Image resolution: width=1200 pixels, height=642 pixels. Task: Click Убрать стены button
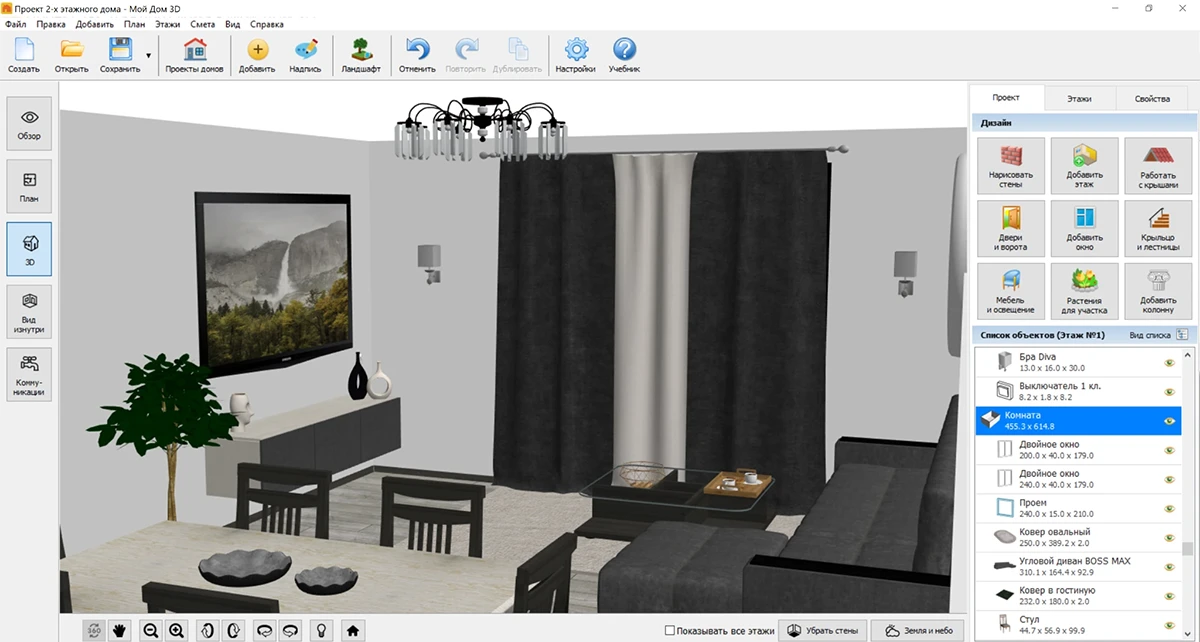[823, 631]
